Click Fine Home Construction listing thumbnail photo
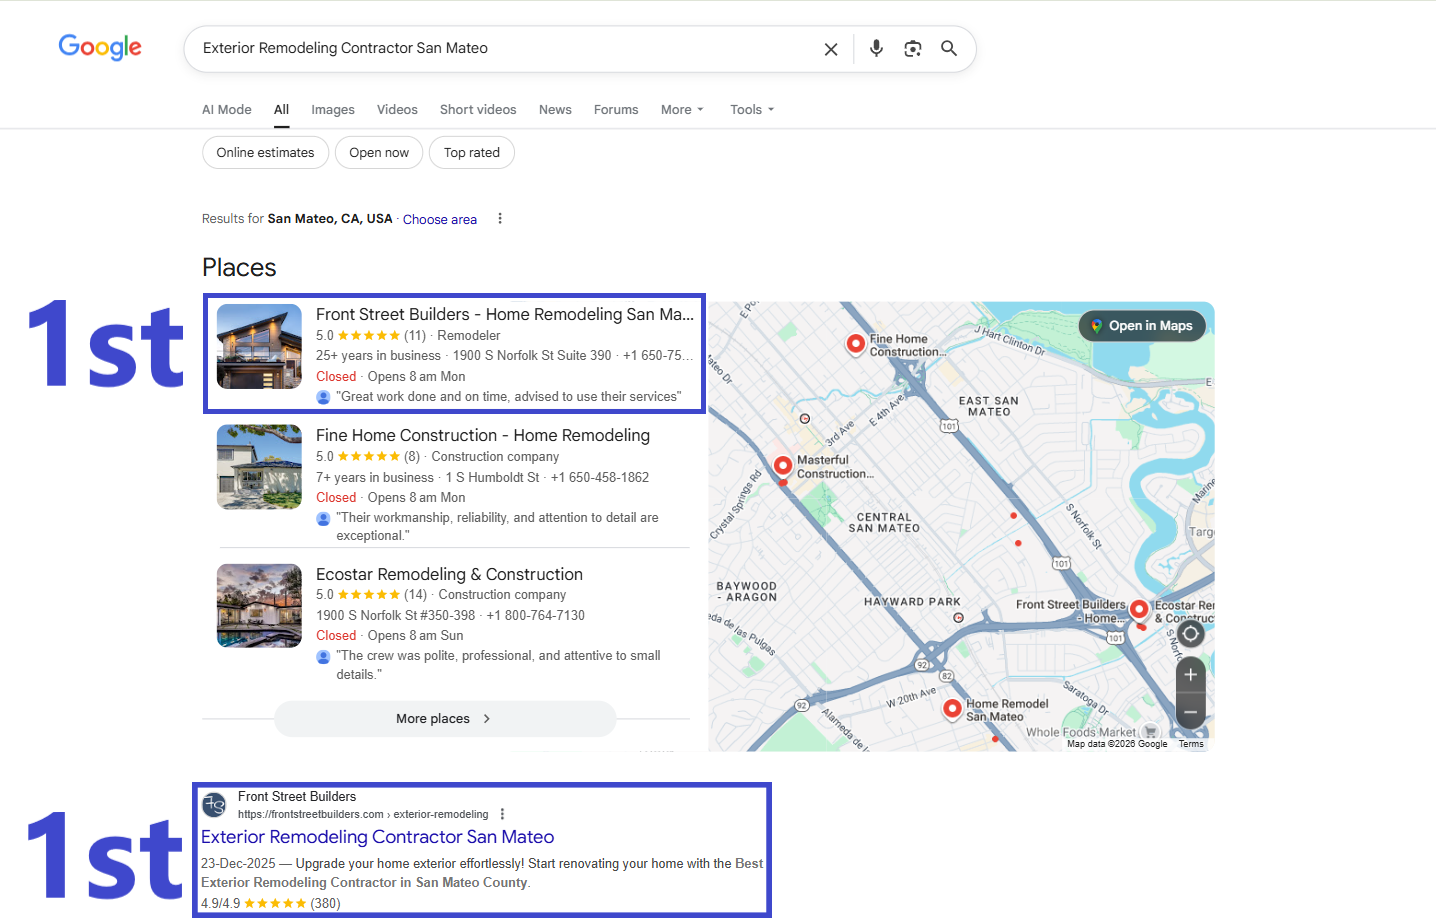The image size is (1436, 919). tap(259, 467)
